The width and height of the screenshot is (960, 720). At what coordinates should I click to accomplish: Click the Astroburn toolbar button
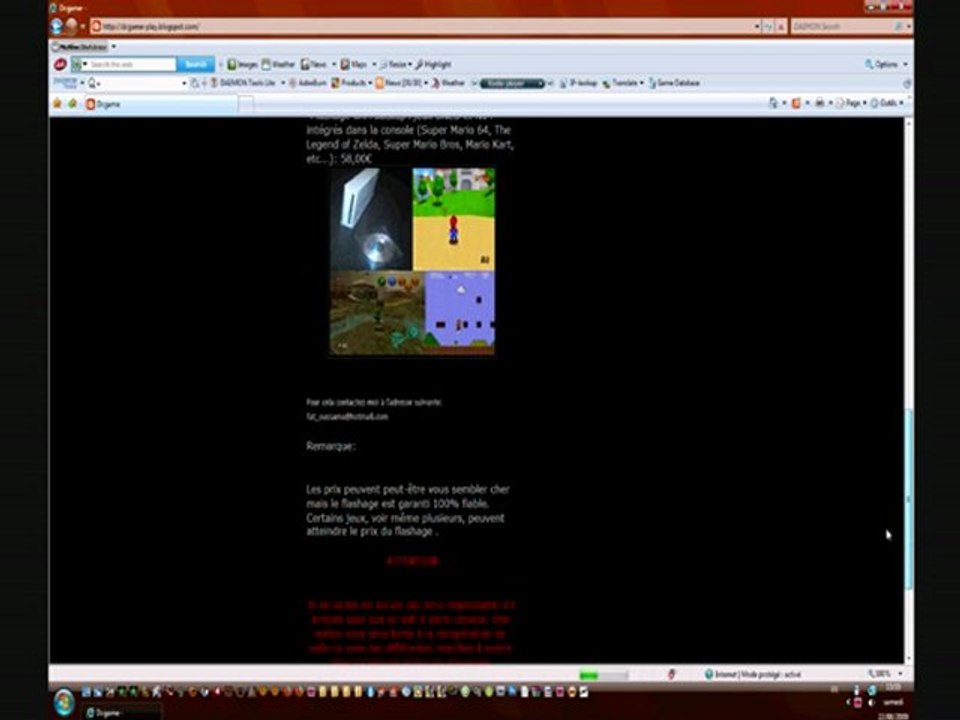[307, 83]
